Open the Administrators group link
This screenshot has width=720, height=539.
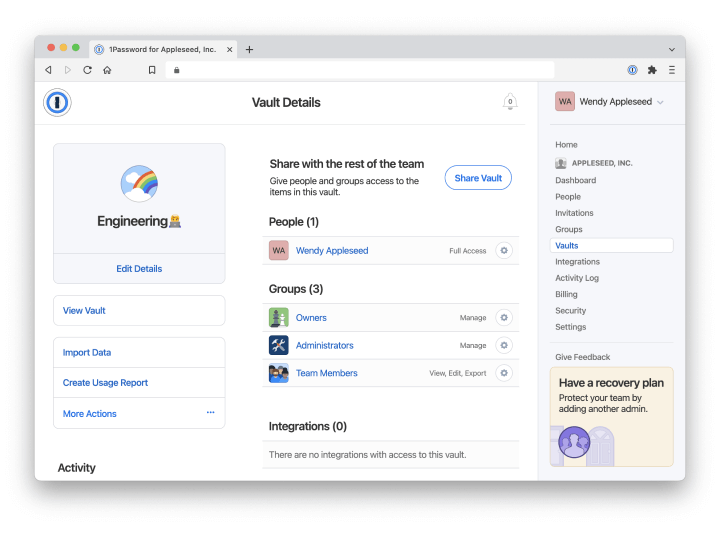[325, 345]
